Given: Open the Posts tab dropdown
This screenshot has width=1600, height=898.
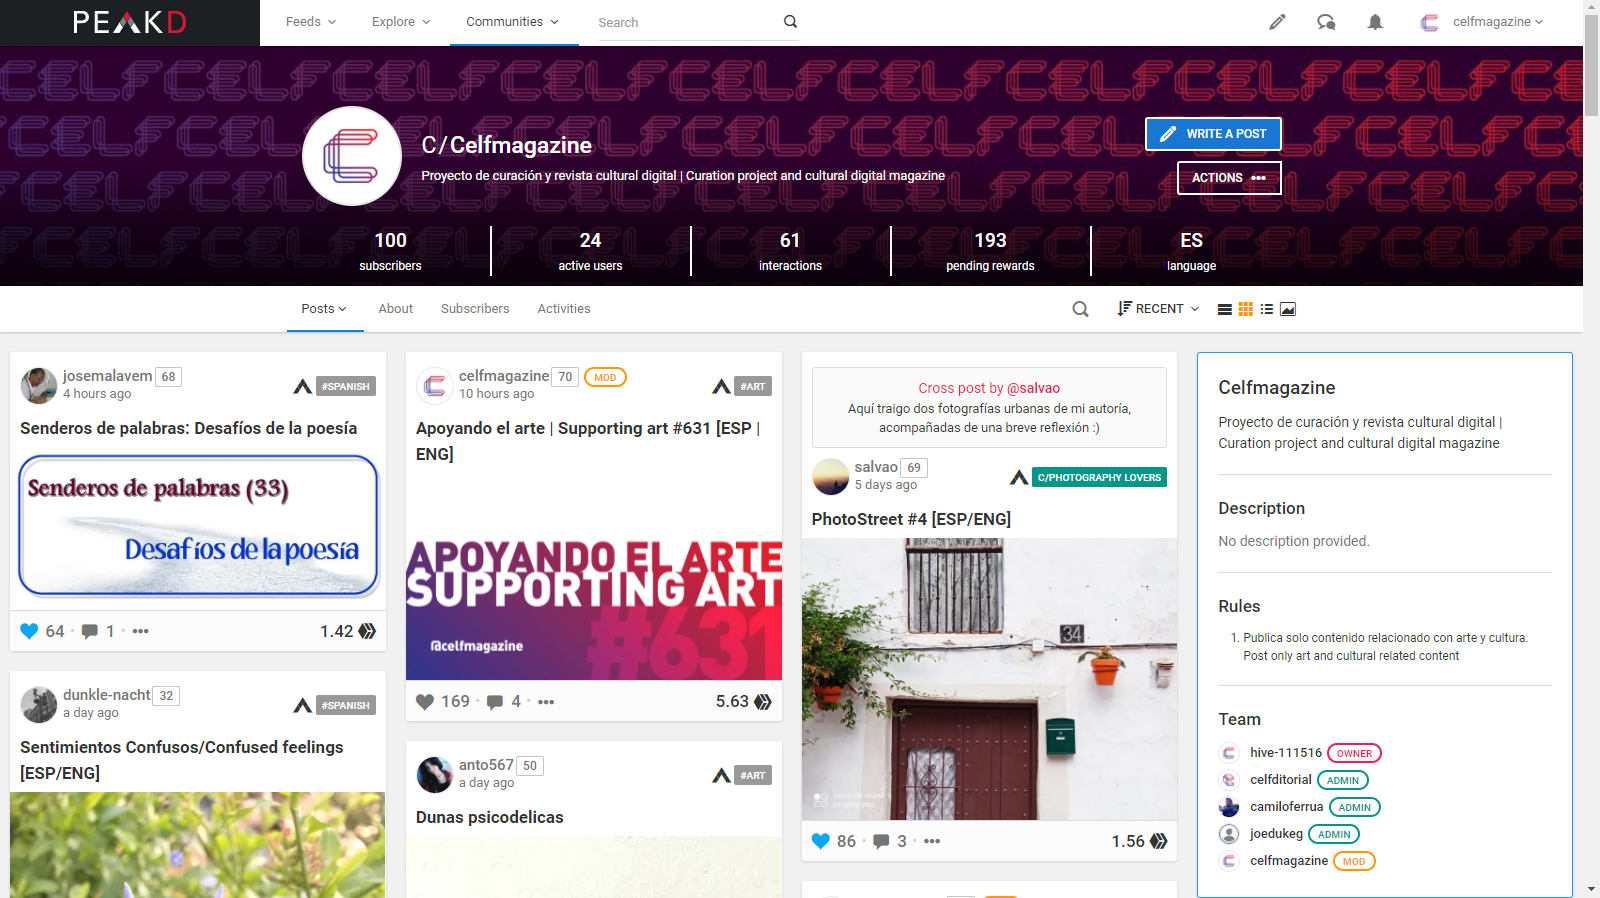Looking at the screenshot, I should (x=324, y=309).
